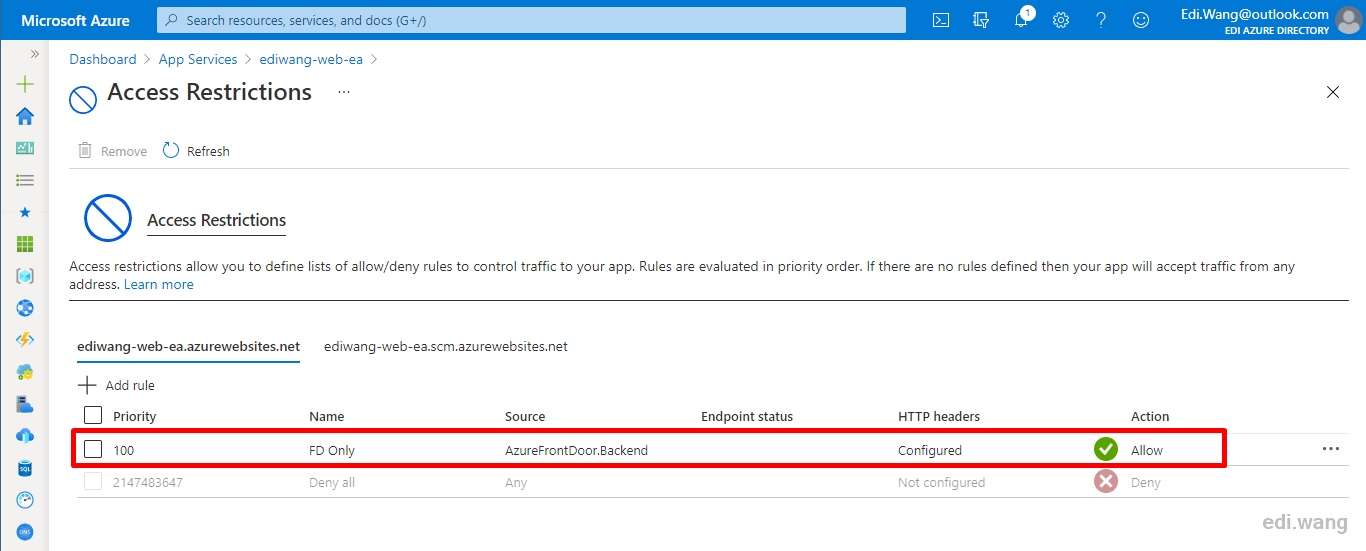
Task: Open Function App lightning bolt icon
Action: pyautogui.click(x=25, y=340)
